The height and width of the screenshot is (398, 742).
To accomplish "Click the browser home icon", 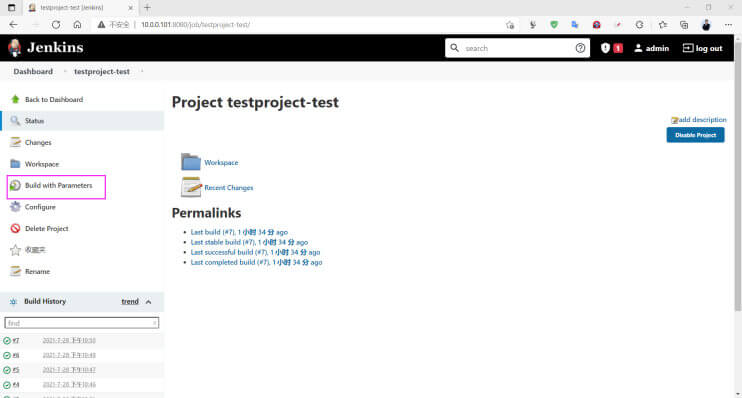I will (77, 25).
